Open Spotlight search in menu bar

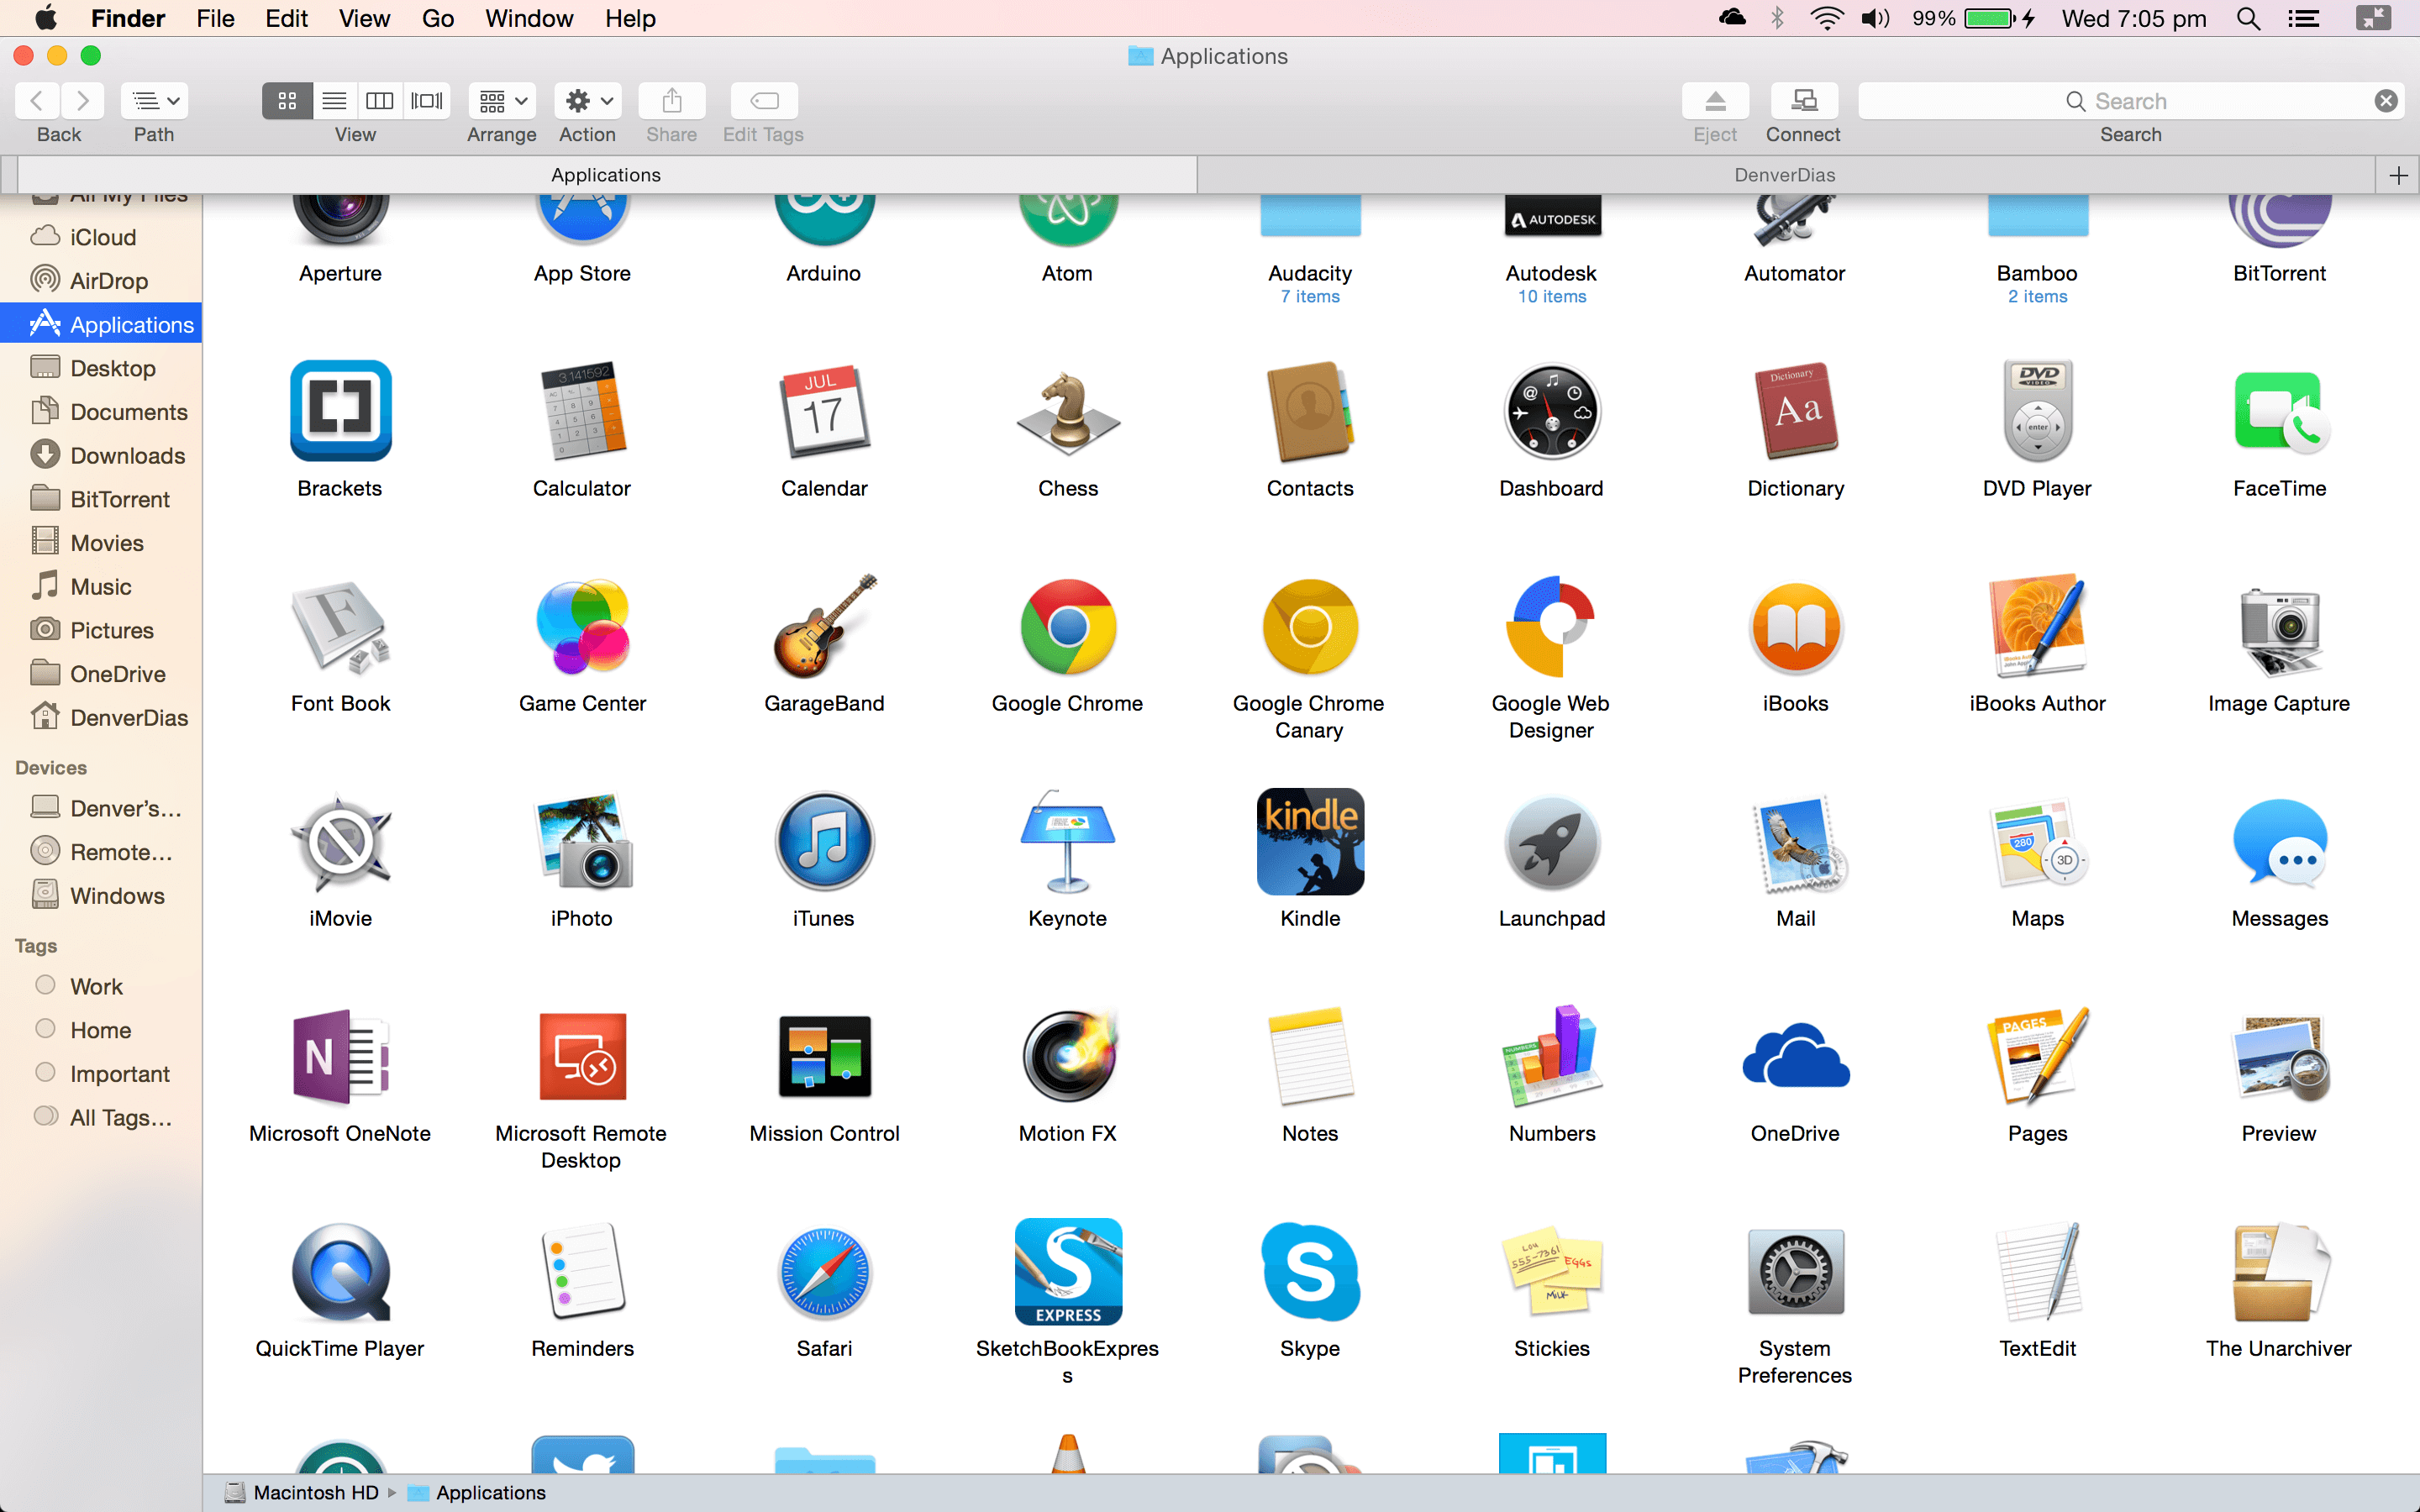tap(2248, 18)
